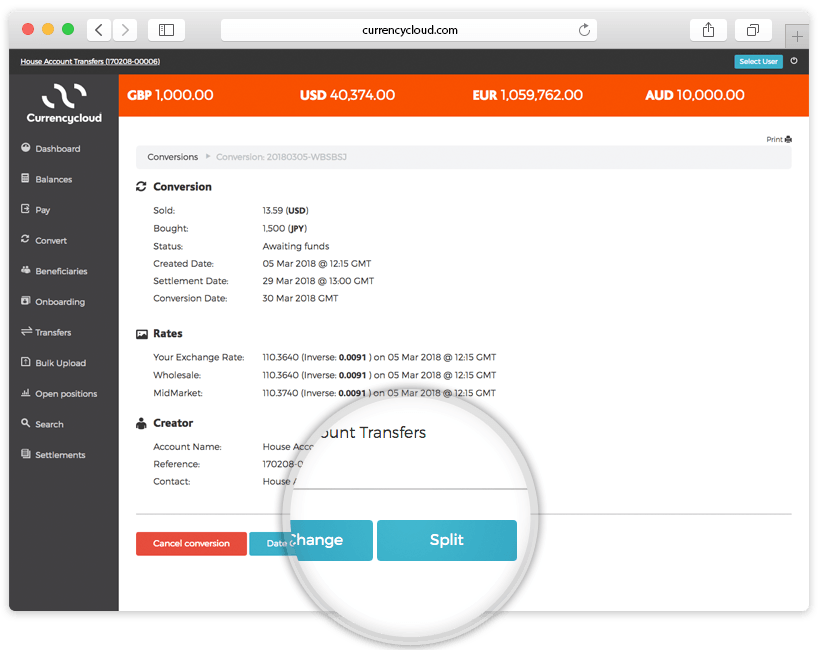Click AUD 10,000.00 balance
Viewport: 818px width, 650px height.
pos(695,95)
